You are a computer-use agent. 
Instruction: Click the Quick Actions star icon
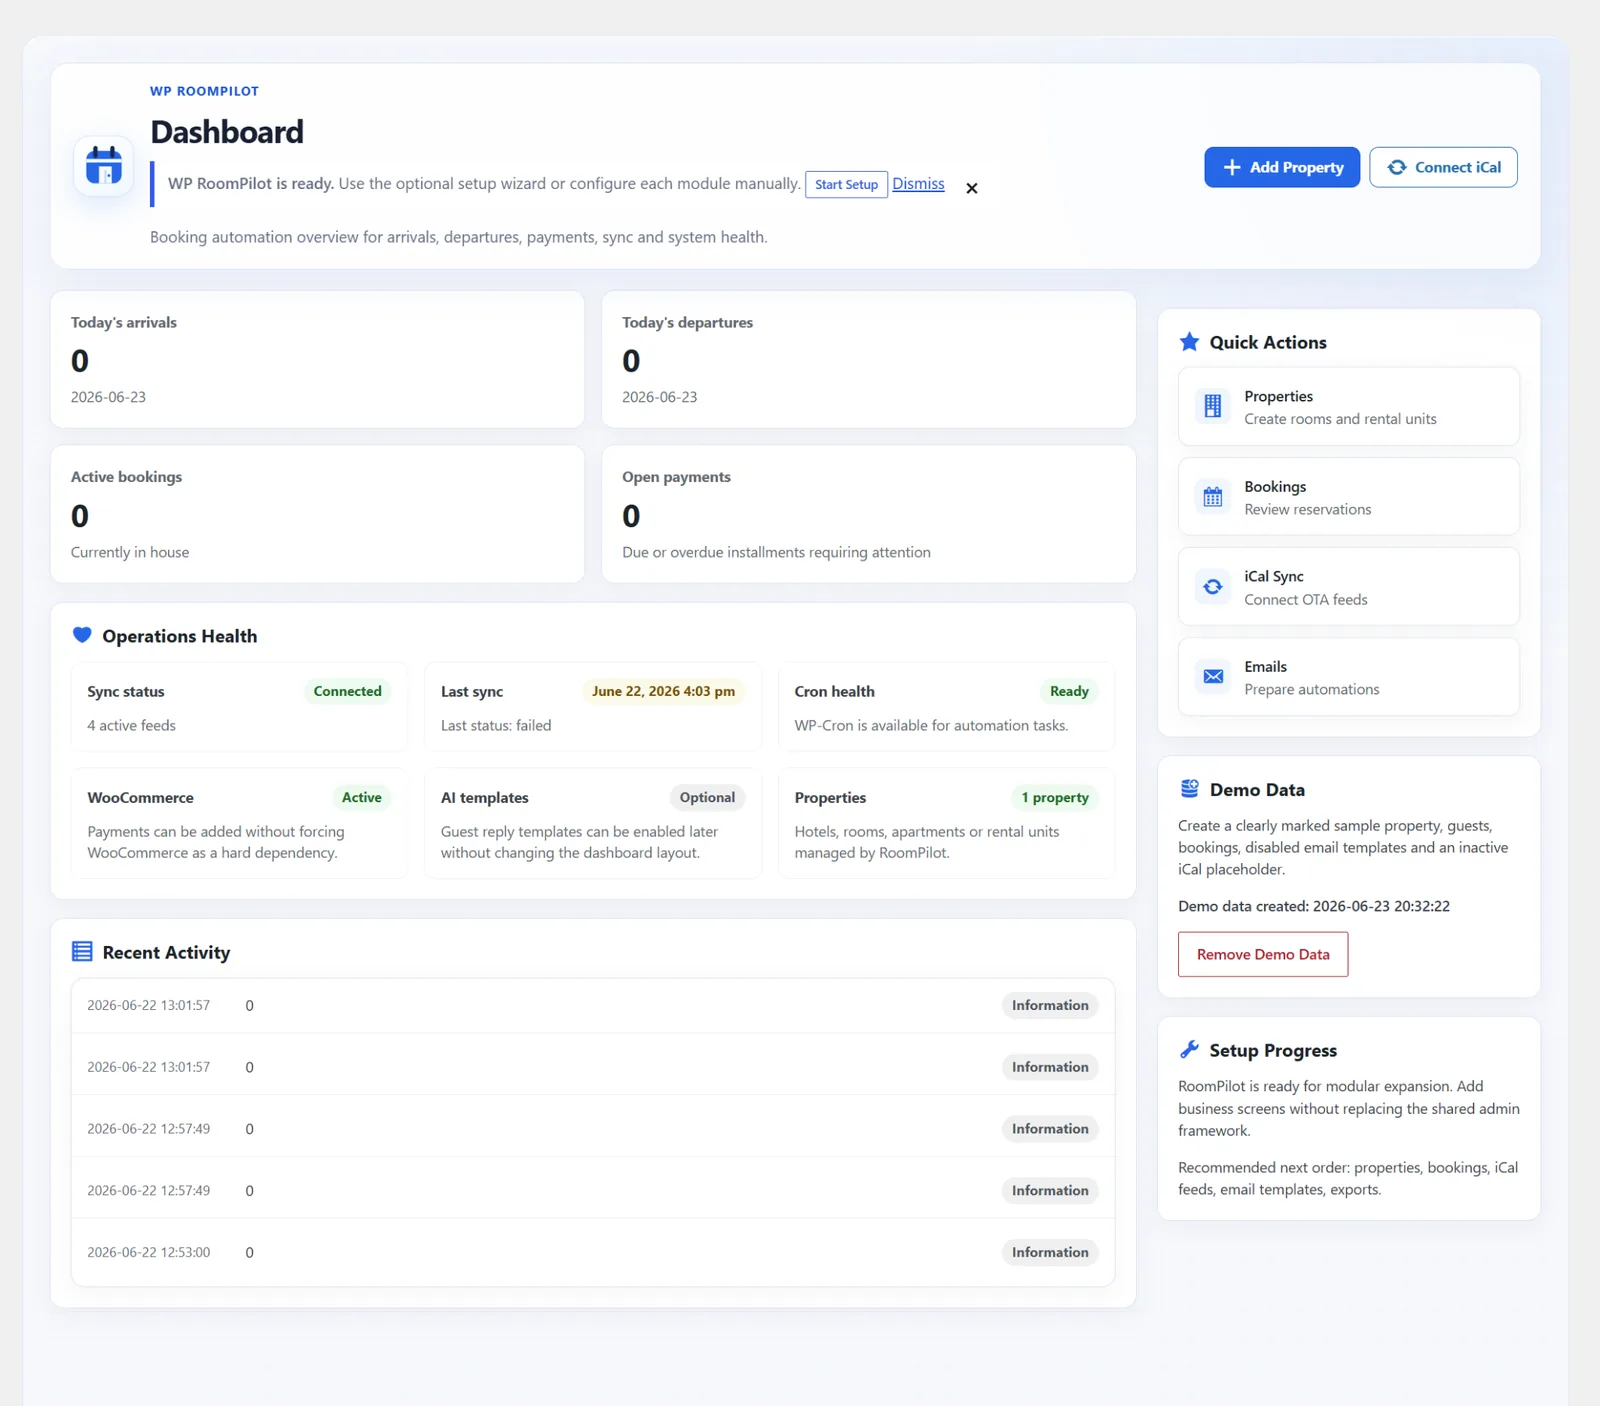click(1189, 342)
